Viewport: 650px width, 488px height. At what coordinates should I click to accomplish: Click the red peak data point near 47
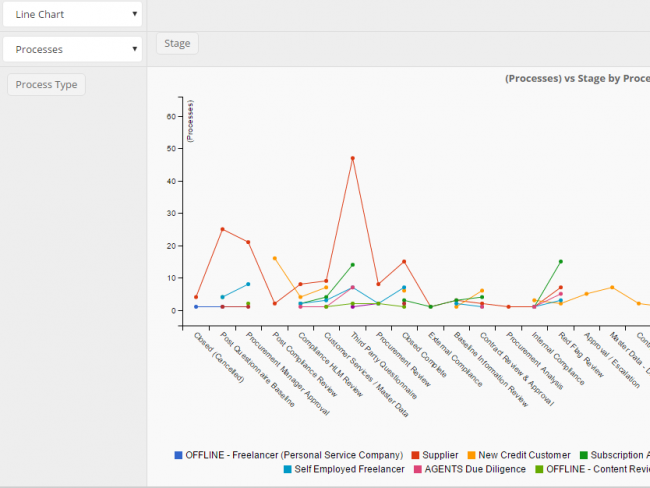click(x=352, y=158)
